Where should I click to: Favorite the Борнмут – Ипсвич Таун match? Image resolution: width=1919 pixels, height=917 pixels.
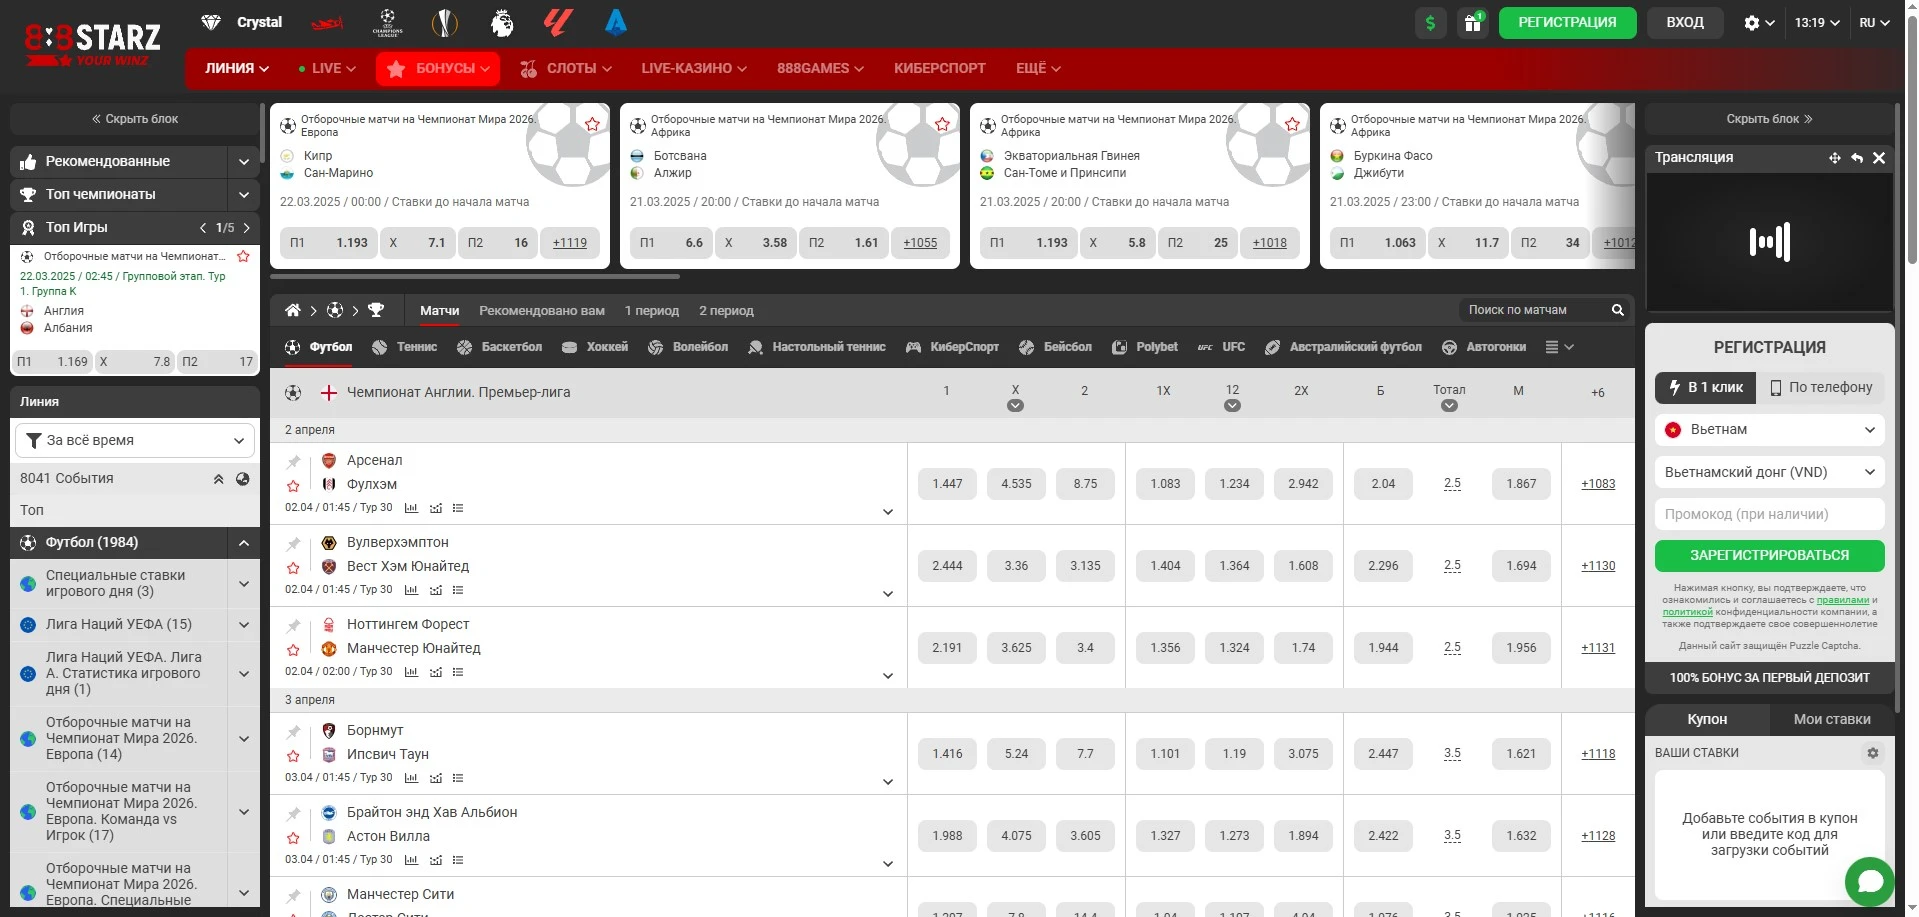pyautogui.click(x=293, y=756)
